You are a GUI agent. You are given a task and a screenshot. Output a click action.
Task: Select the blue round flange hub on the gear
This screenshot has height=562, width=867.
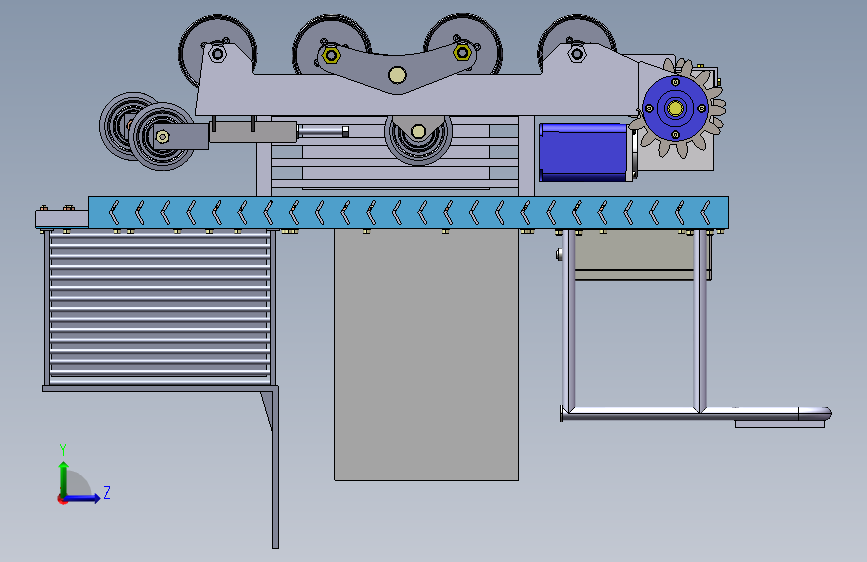tap(675, 108)
